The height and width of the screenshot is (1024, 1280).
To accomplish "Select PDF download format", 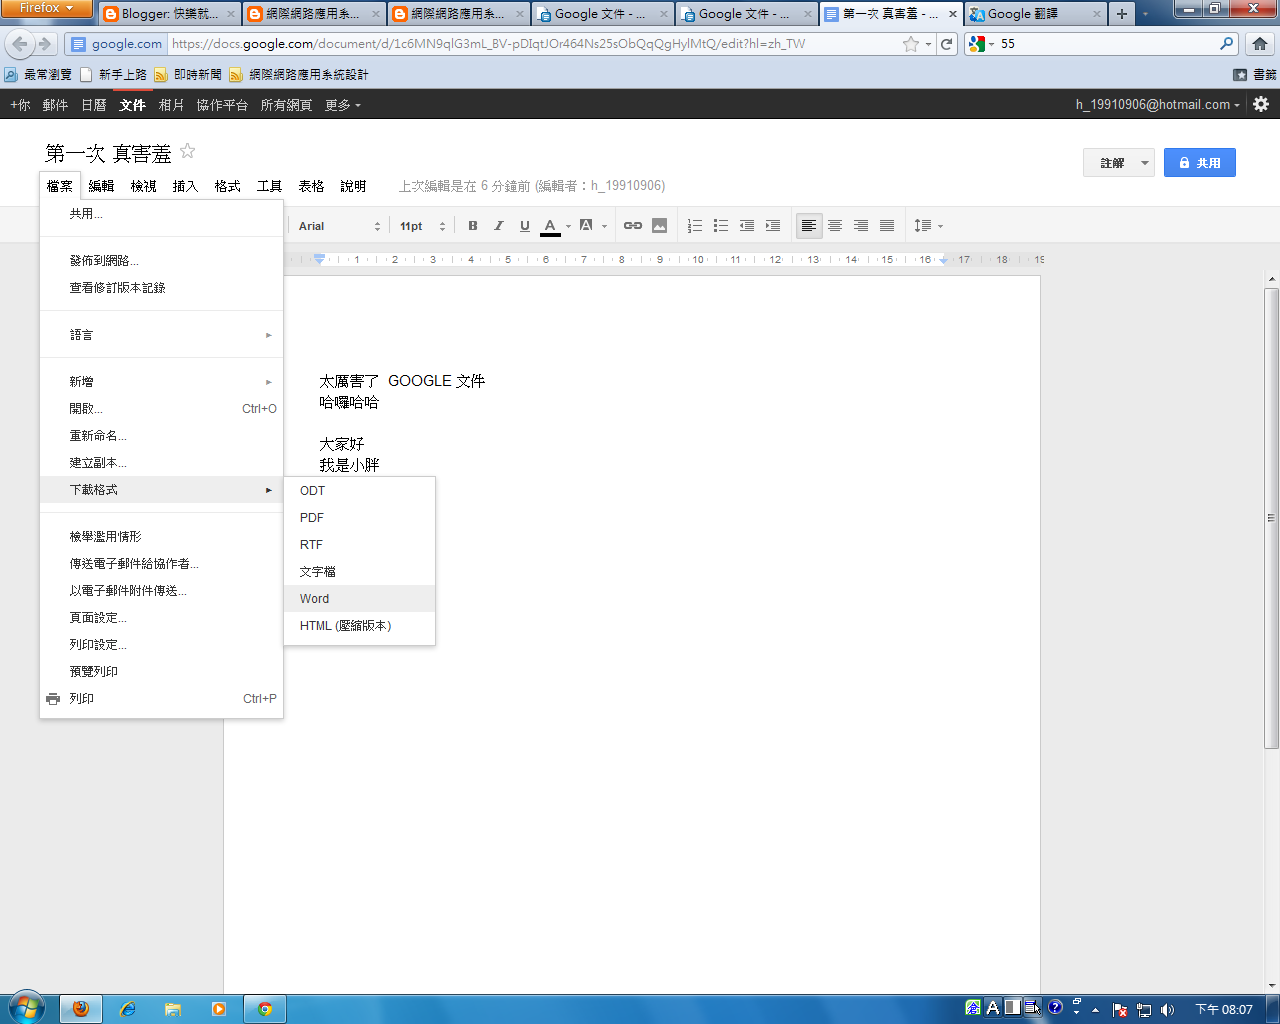I will click(x=360, y=518).
